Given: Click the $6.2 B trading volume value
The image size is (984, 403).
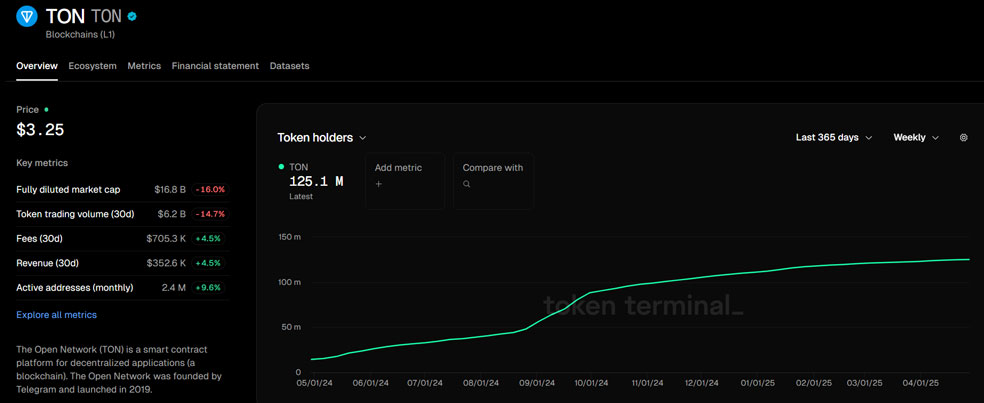Looking at the screenshot, I should tap(173, 214).
